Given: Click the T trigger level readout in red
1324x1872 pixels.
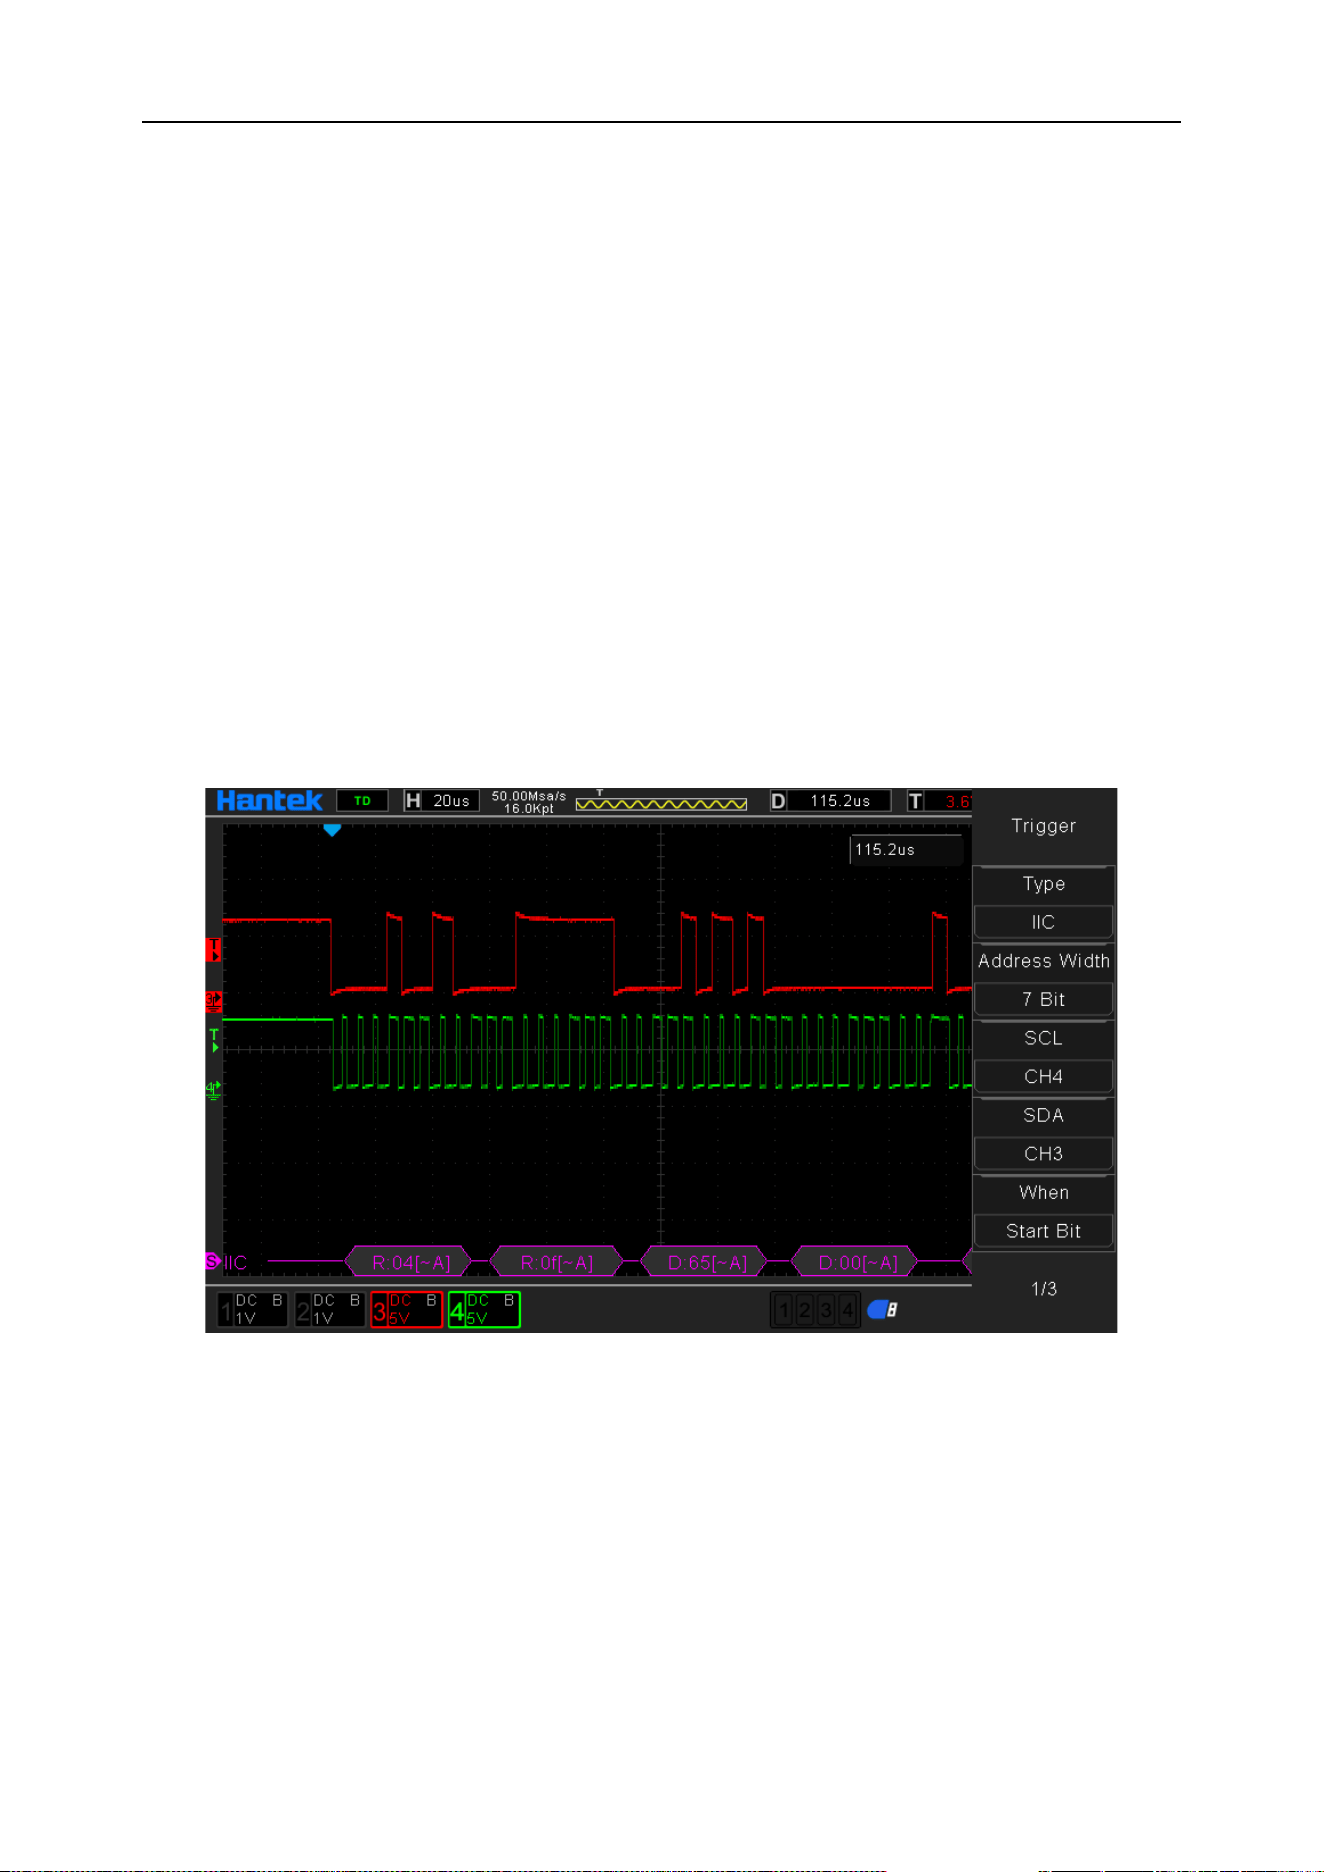Looking at the screenshot, I should coord(940,801).
